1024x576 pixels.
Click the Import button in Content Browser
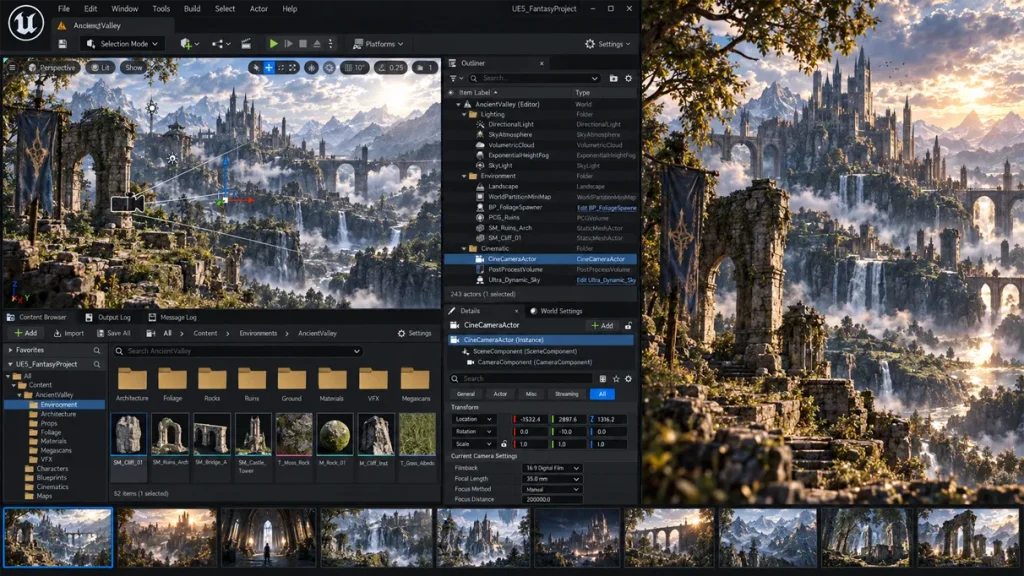click(x=69, y=333)
